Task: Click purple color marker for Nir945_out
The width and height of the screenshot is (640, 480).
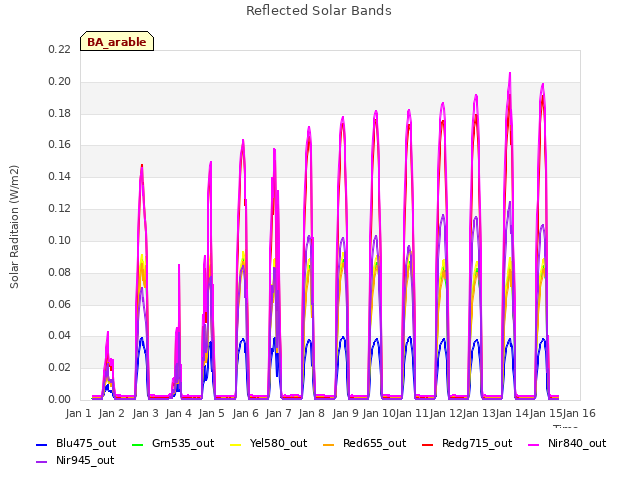Action: point(42,462)
